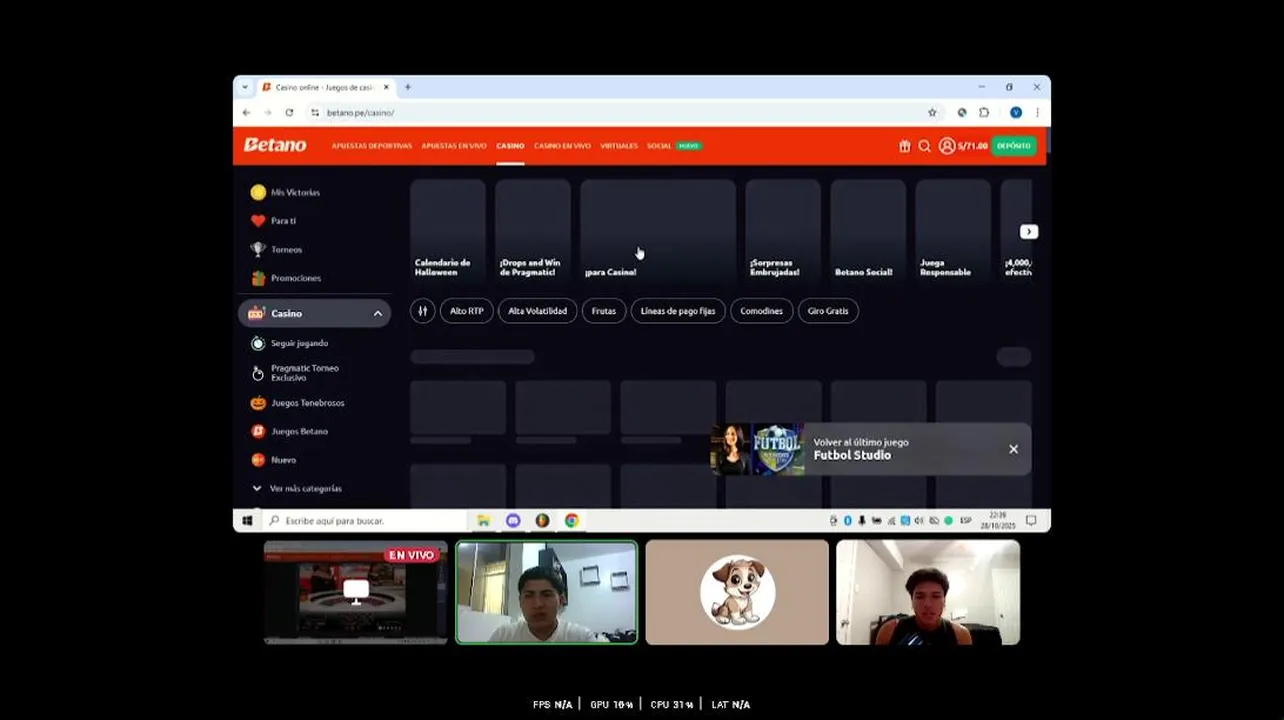
Task: Bookmark this page with the star icon
Action: (932, 113)
